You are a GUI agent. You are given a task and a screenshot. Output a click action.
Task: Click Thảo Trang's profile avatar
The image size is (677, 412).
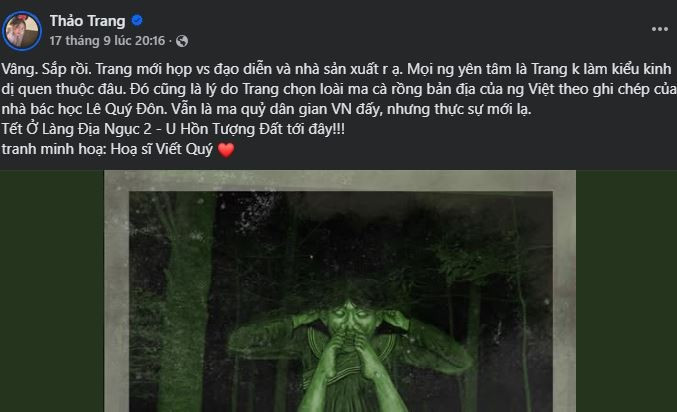coord(22,31)
